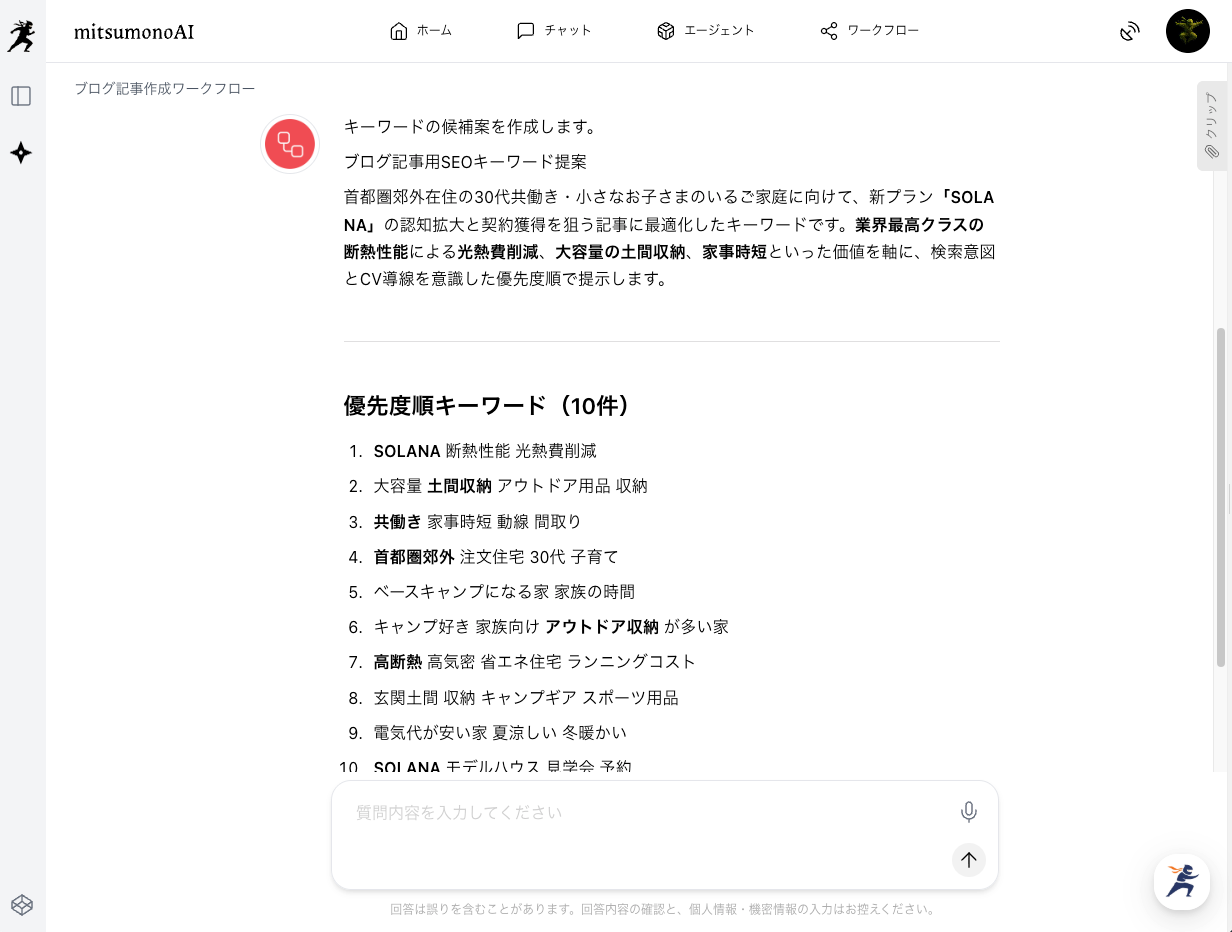Click the cube icon at sidebar bottom
The image size is (1232, 932).
click(x=21, y=905)
